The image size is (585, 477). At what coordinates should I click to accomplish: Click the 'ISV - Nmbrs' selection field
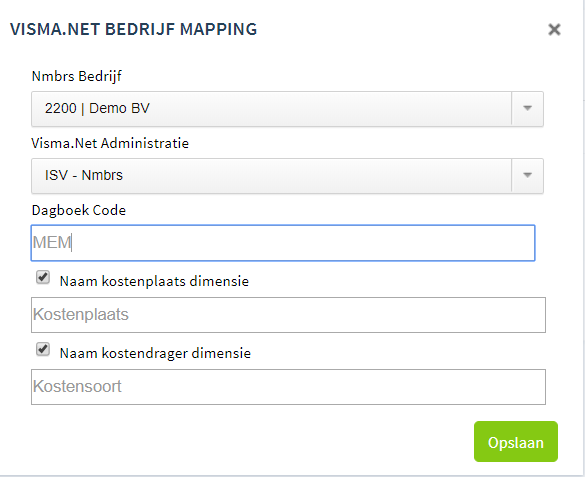coord(287,176)
